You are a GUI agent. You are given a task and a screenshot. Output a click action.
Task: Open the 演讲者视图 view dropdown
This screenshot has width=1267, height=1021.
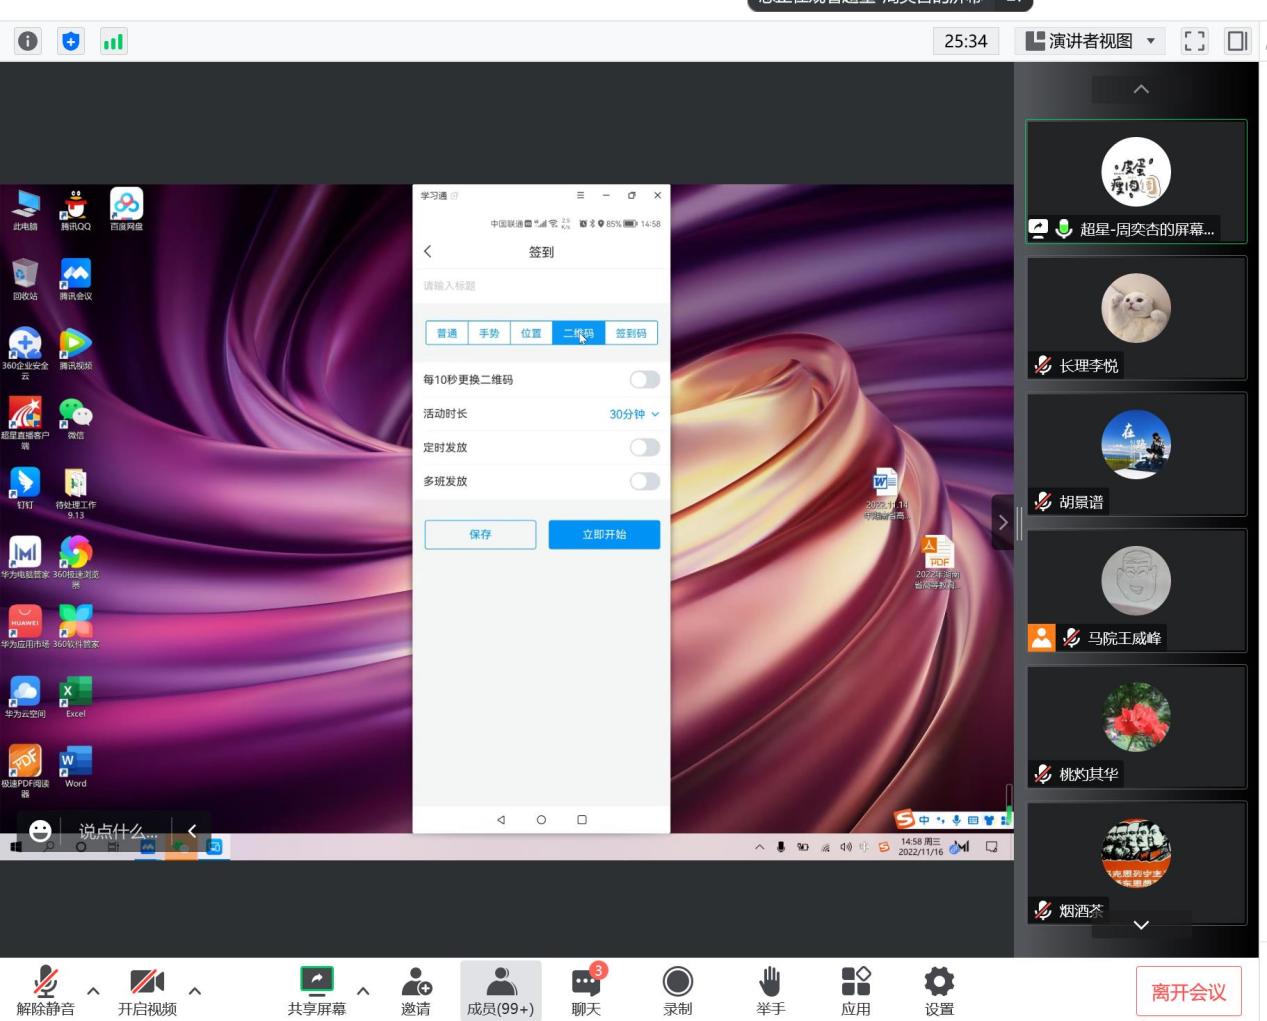tap(1089, 41)
